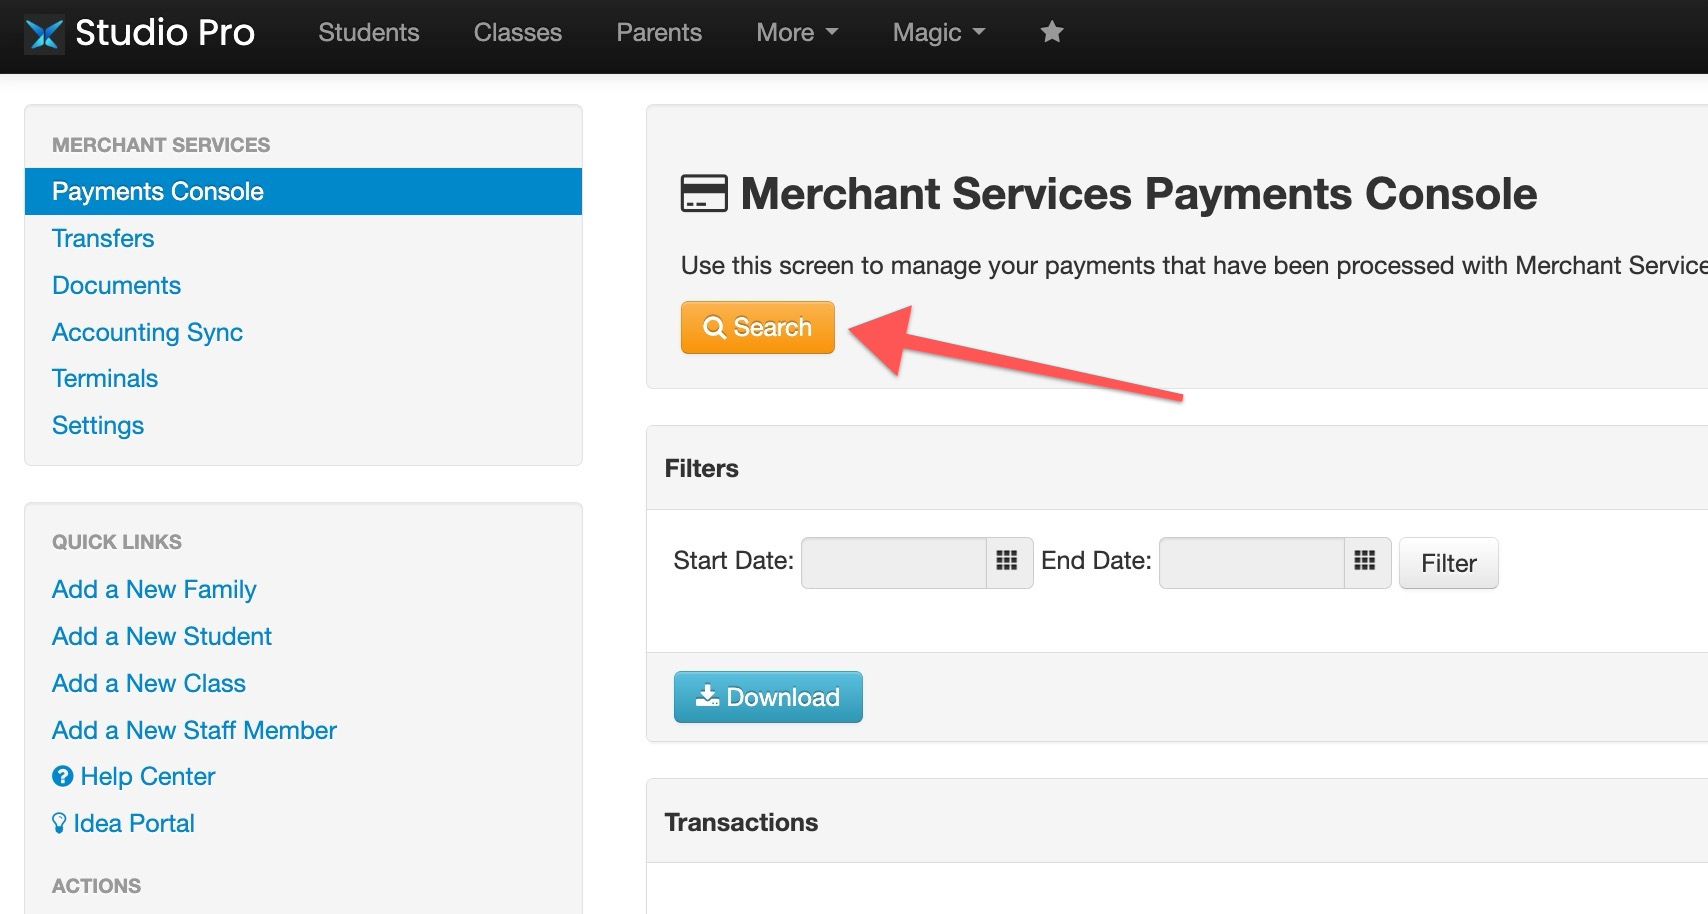Click Add a New Family link
The width and height of the screenshot is (1708, 914).
coord(154,589)
